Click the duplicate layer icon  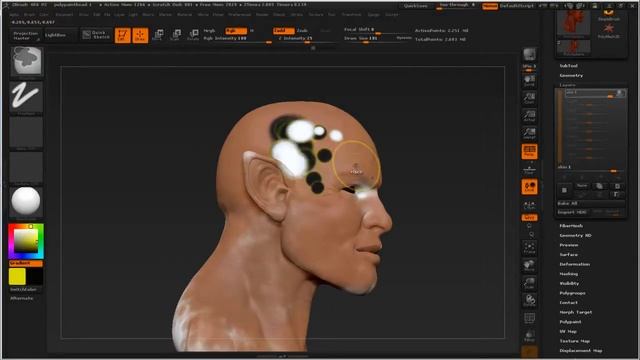coord(600,186)
